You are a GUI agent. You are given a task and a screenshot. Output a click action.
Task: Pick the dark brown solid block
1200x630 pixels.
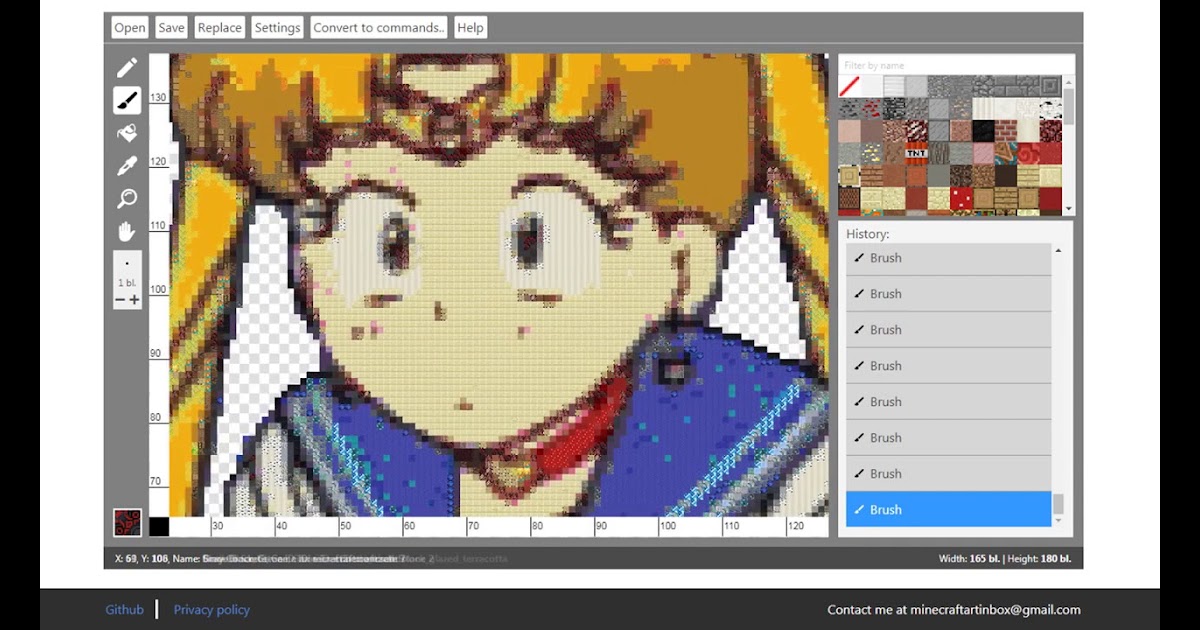pos(1006,175)
